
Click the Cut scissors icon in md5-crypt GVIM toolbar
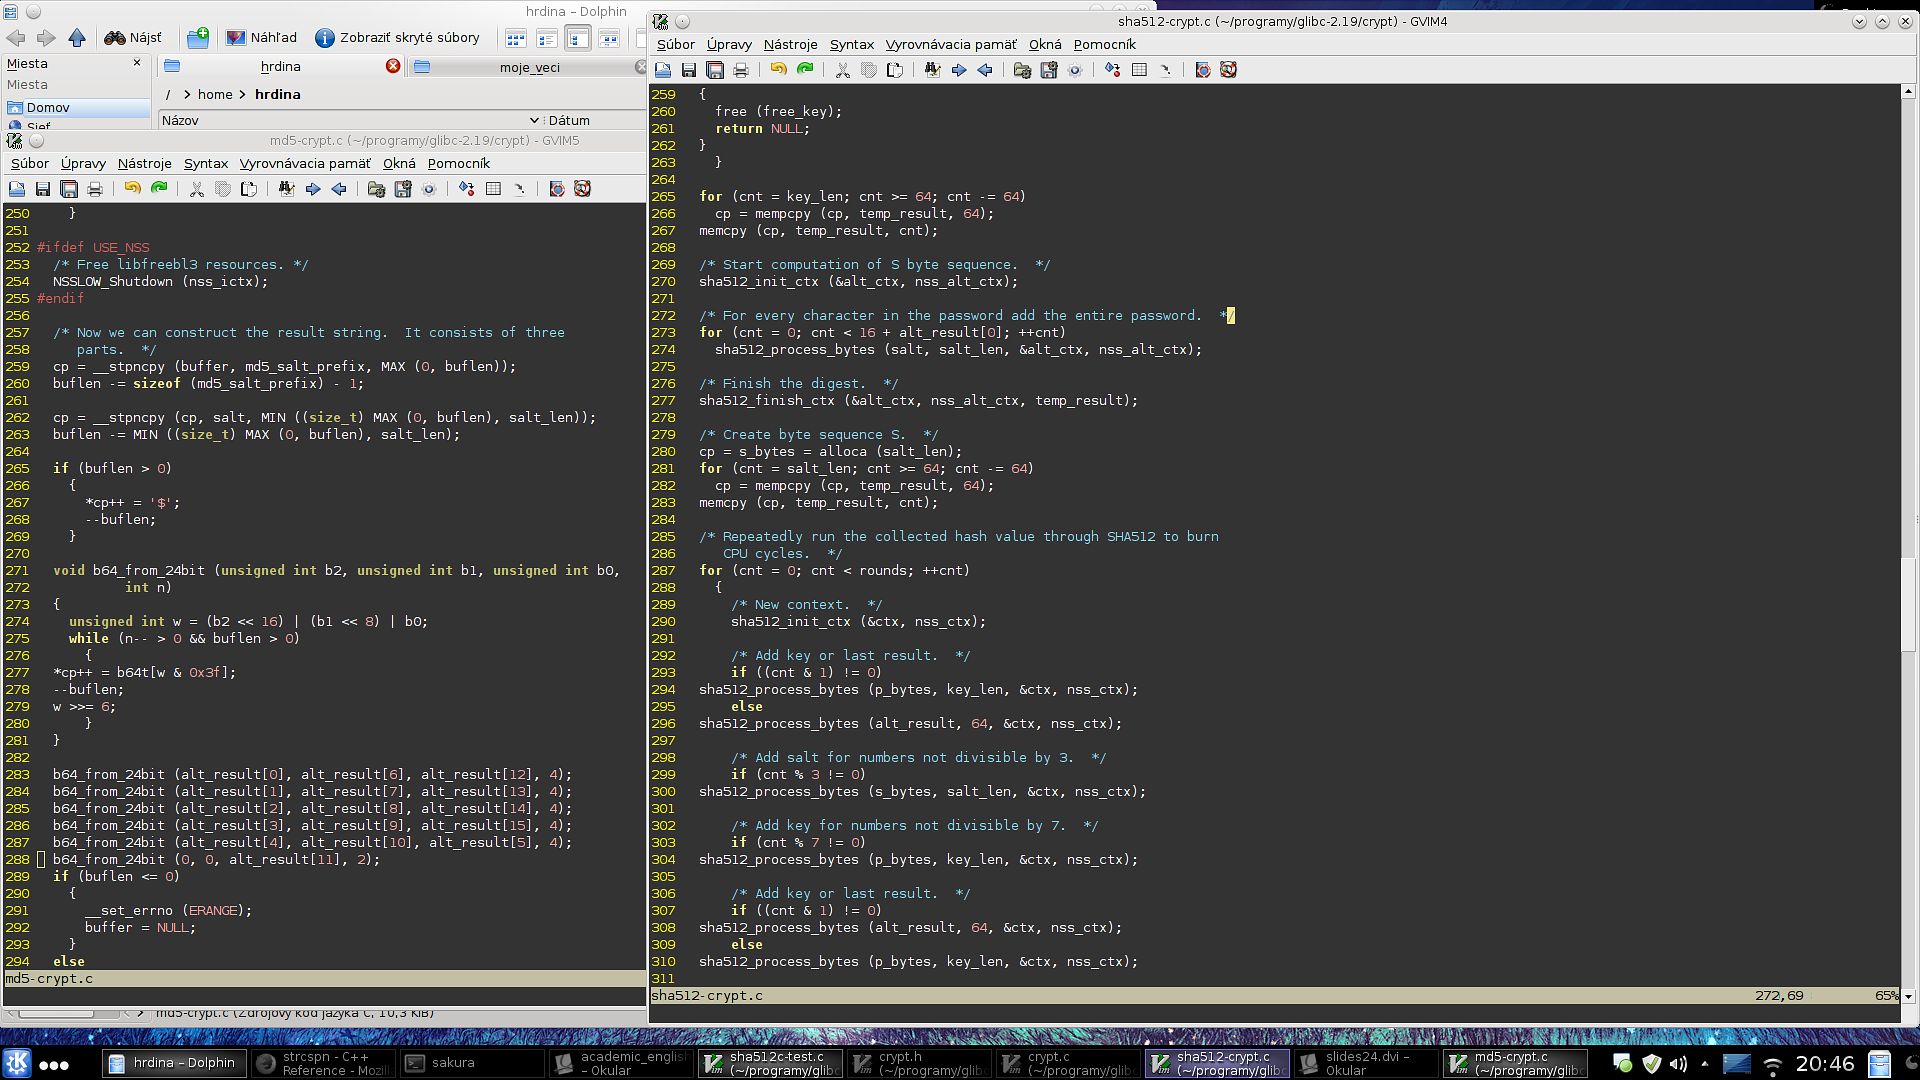(197, 189)
